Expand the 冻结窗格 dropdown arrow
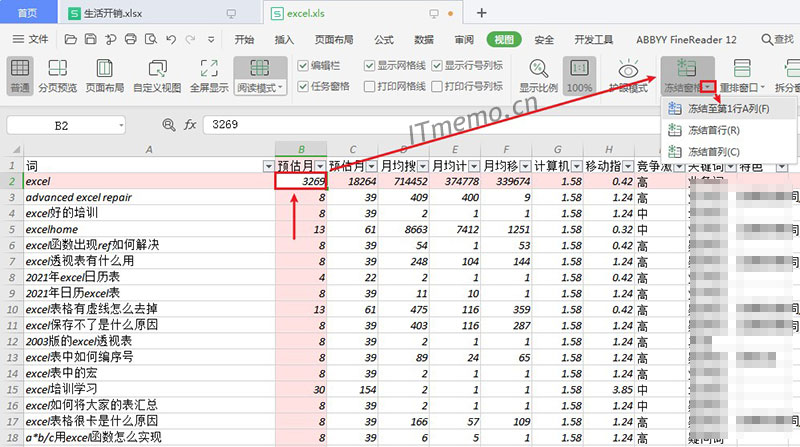The height and width of the screenshot is (447, 800). tap(708, 87)
